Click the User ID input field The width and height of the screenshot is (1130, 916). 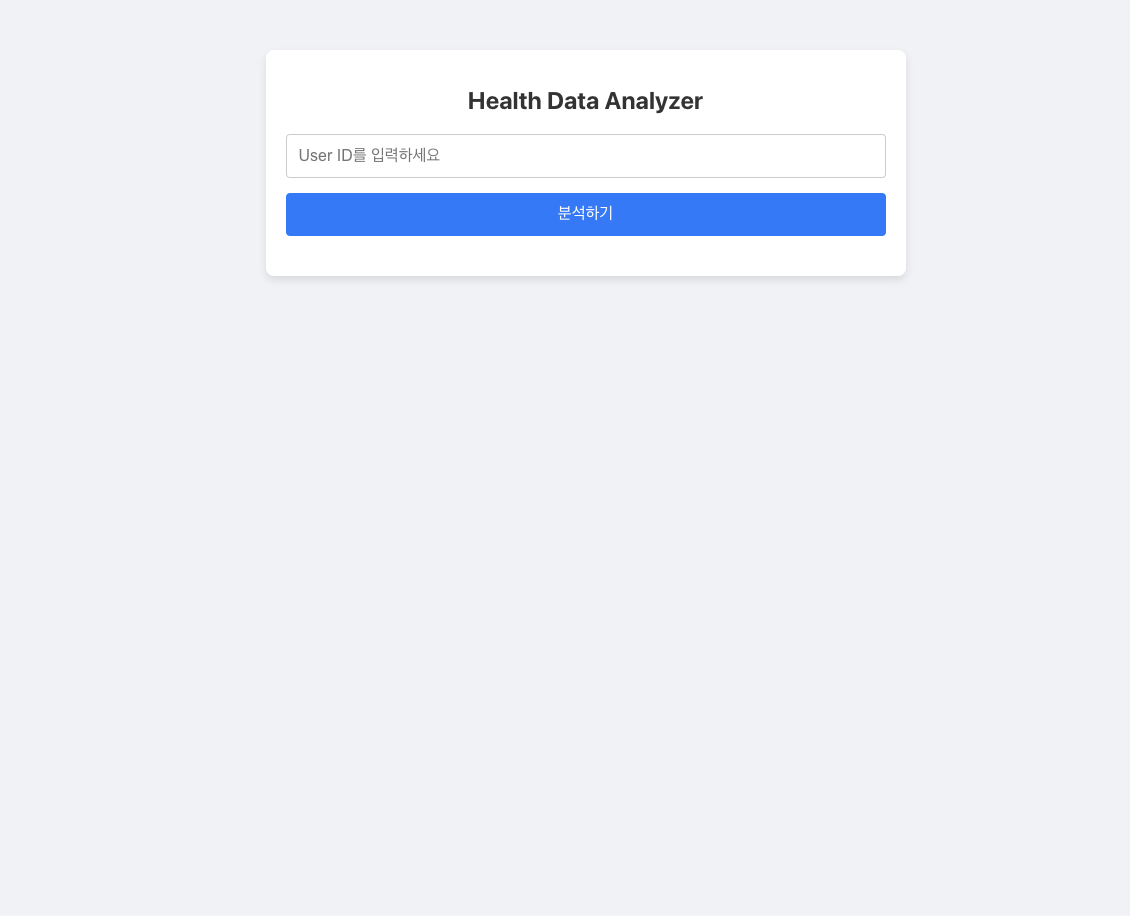(x=585, y=156)
